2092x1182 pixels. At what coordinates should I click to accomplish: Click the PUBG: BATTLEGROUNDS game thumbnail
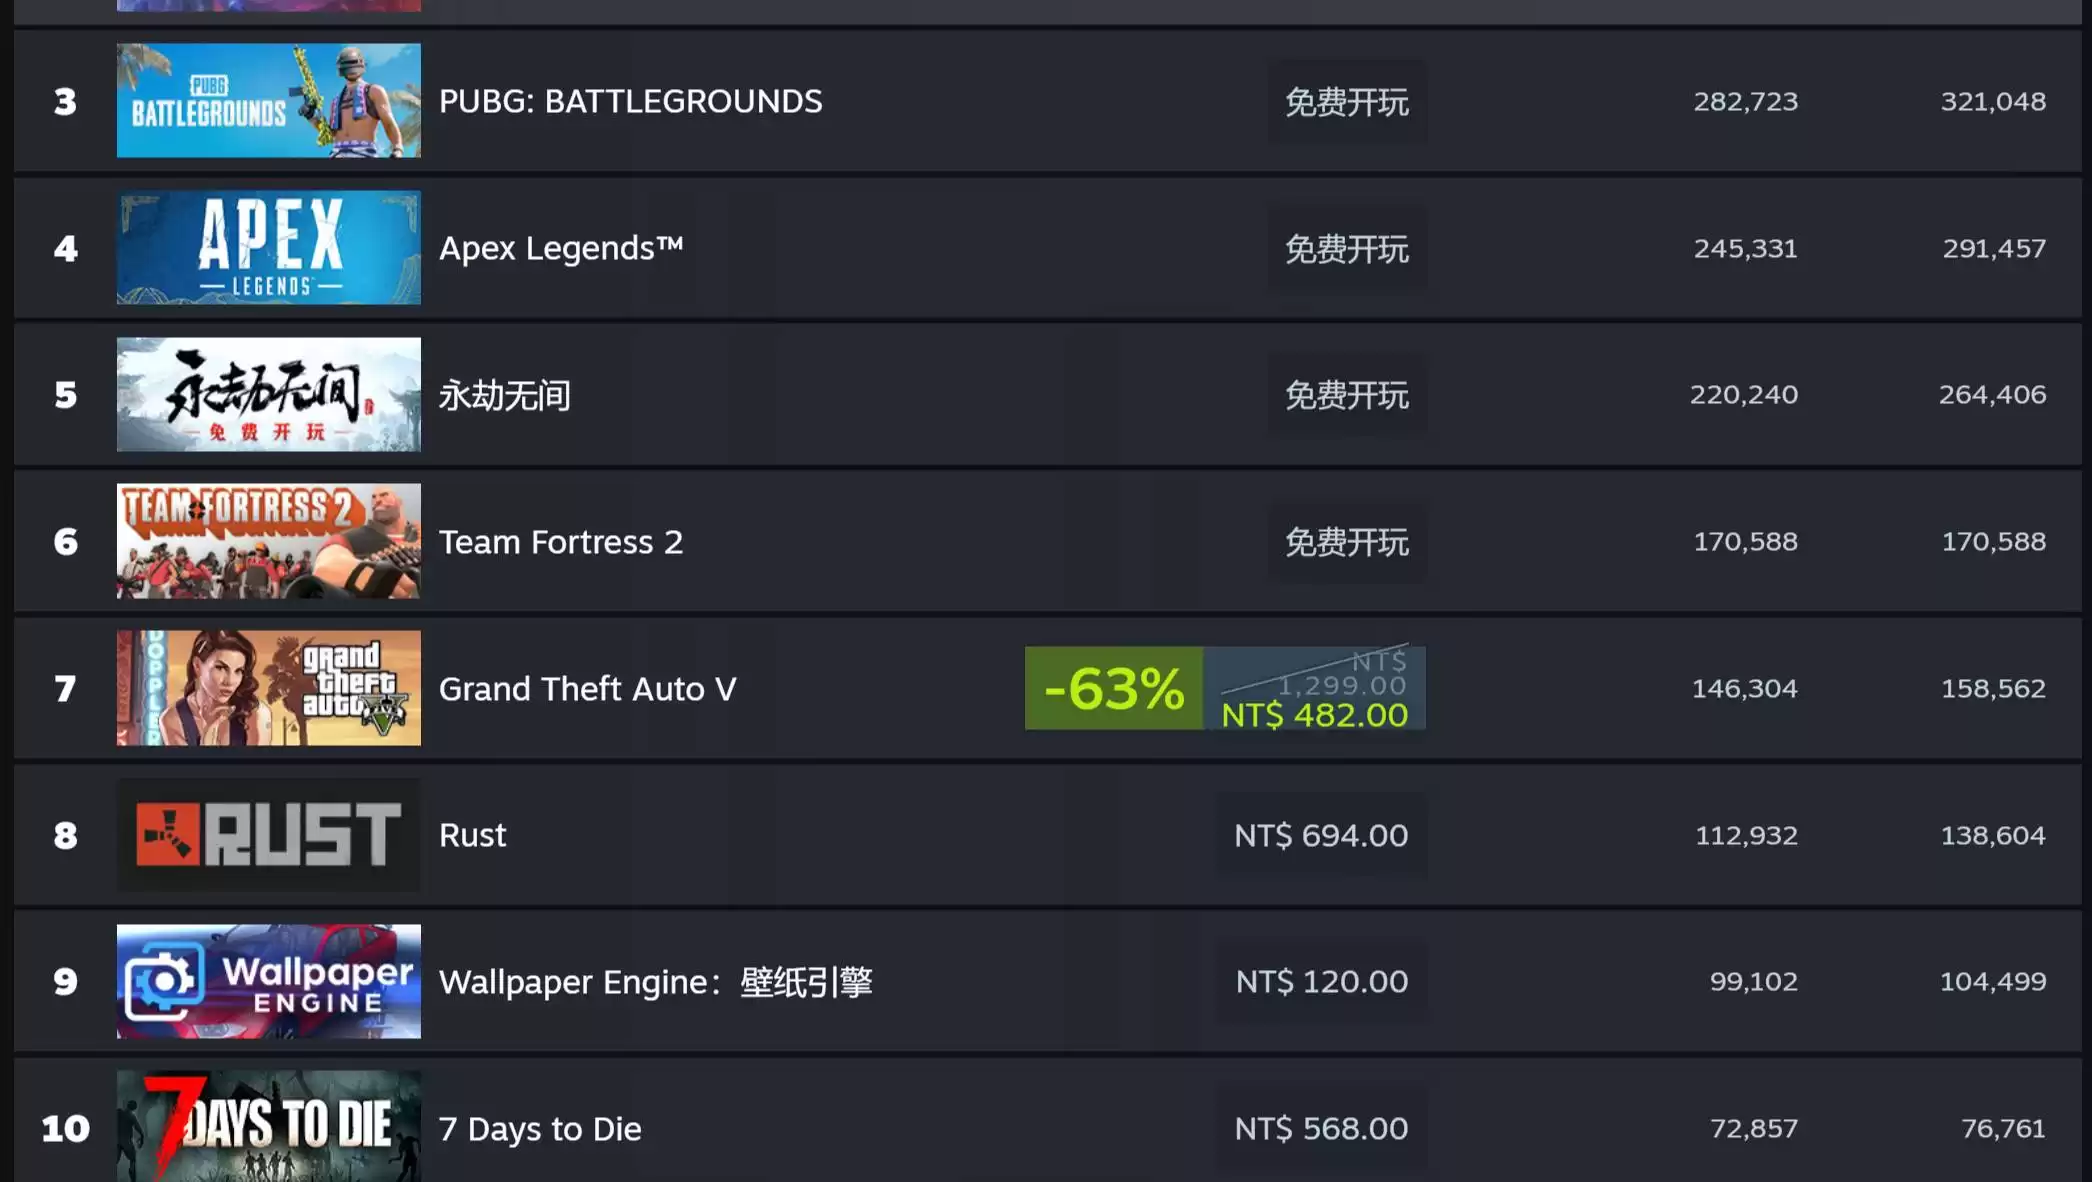tap(268, 100)
